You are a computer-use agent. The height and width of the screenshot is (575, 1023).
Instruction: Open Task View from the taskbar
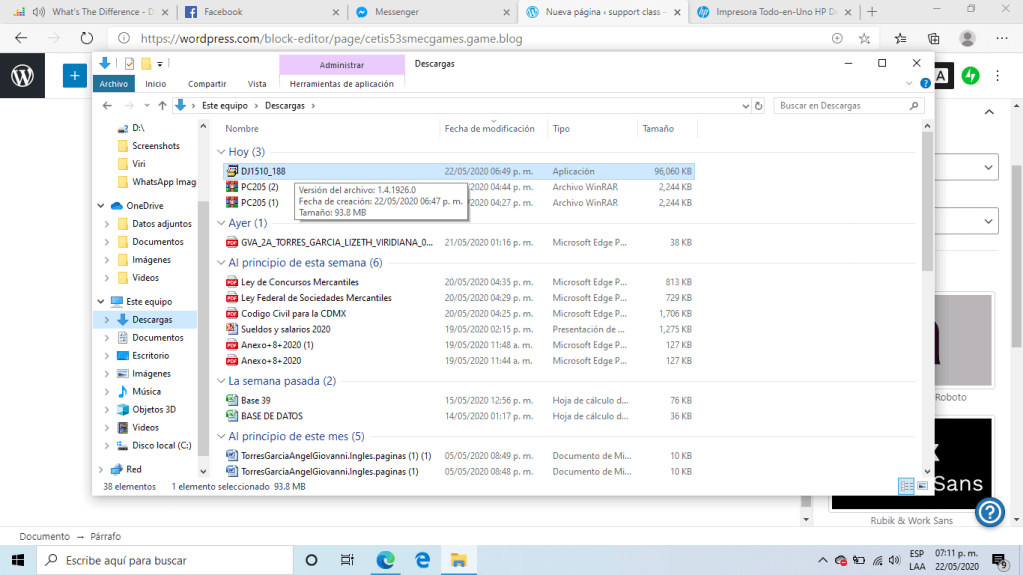(x=347, y=560)
